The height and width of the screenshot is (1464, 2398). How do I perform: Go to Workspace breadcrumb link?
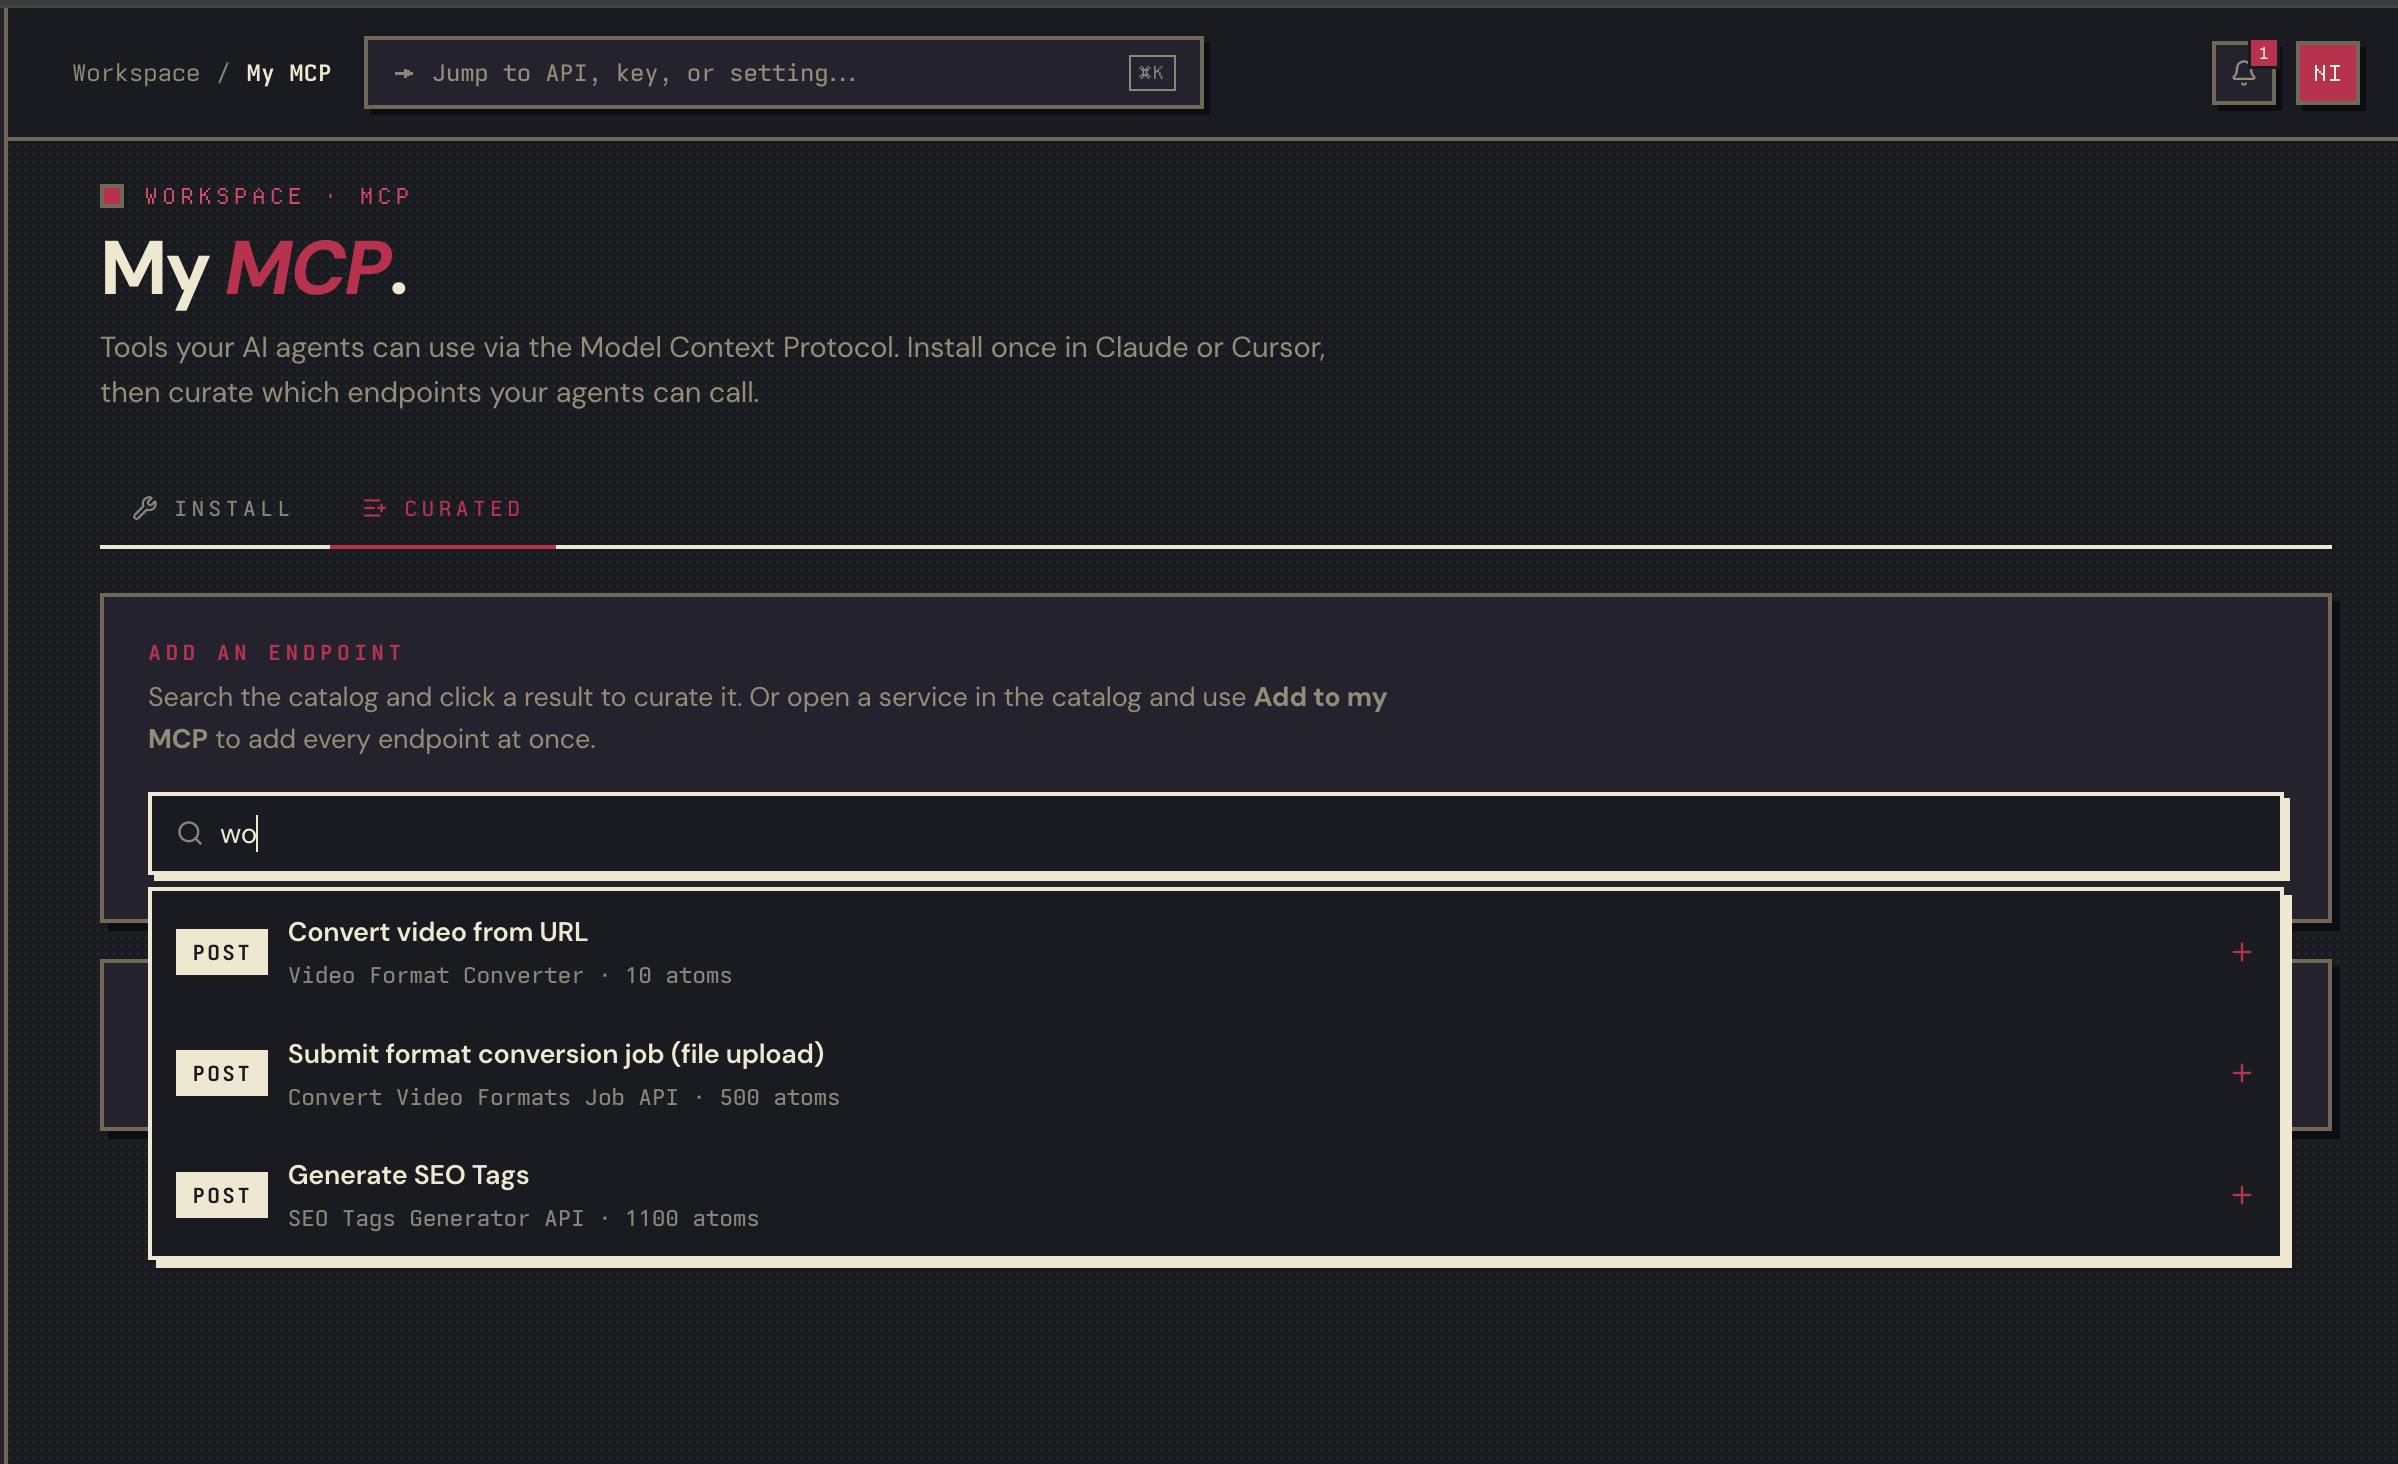click(136, 73)
